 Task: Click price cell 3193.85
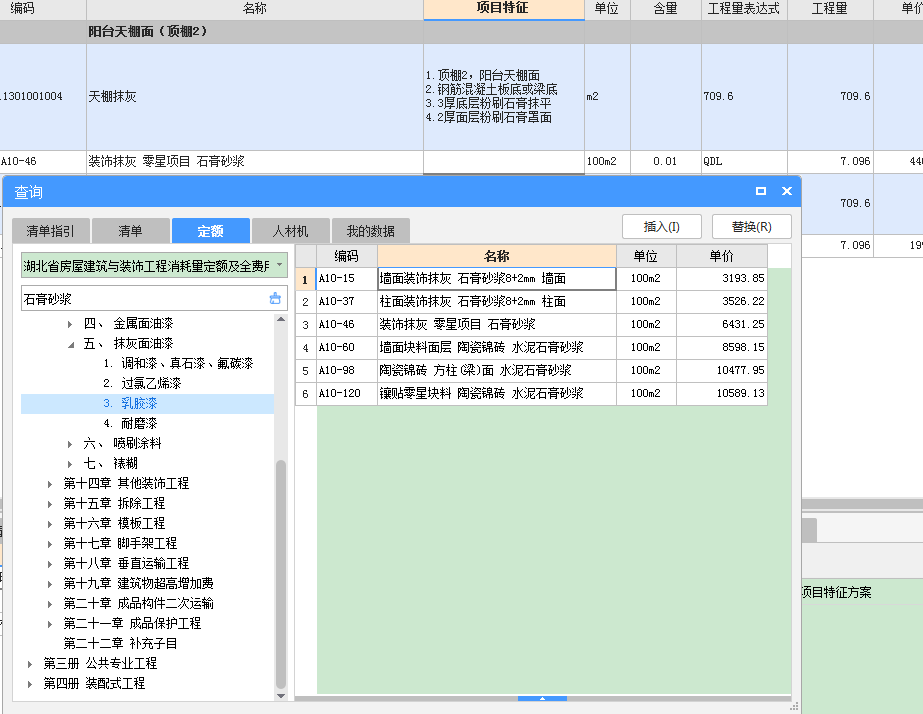point(722,278)
